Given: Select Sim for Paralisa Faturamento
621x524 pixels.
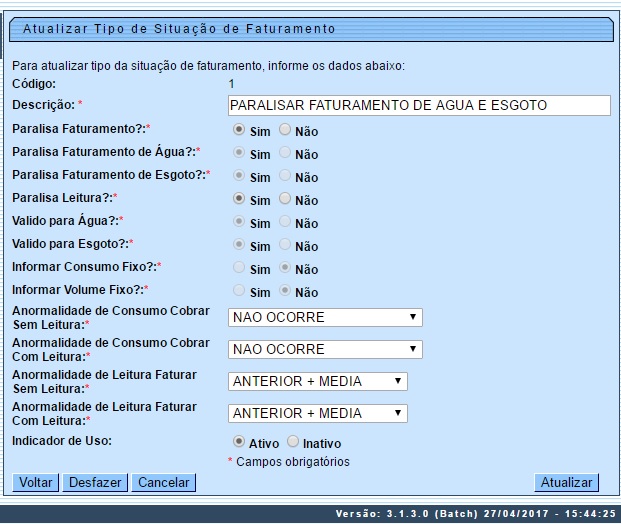Looking at the screenshot, I should tap(239, 130).
